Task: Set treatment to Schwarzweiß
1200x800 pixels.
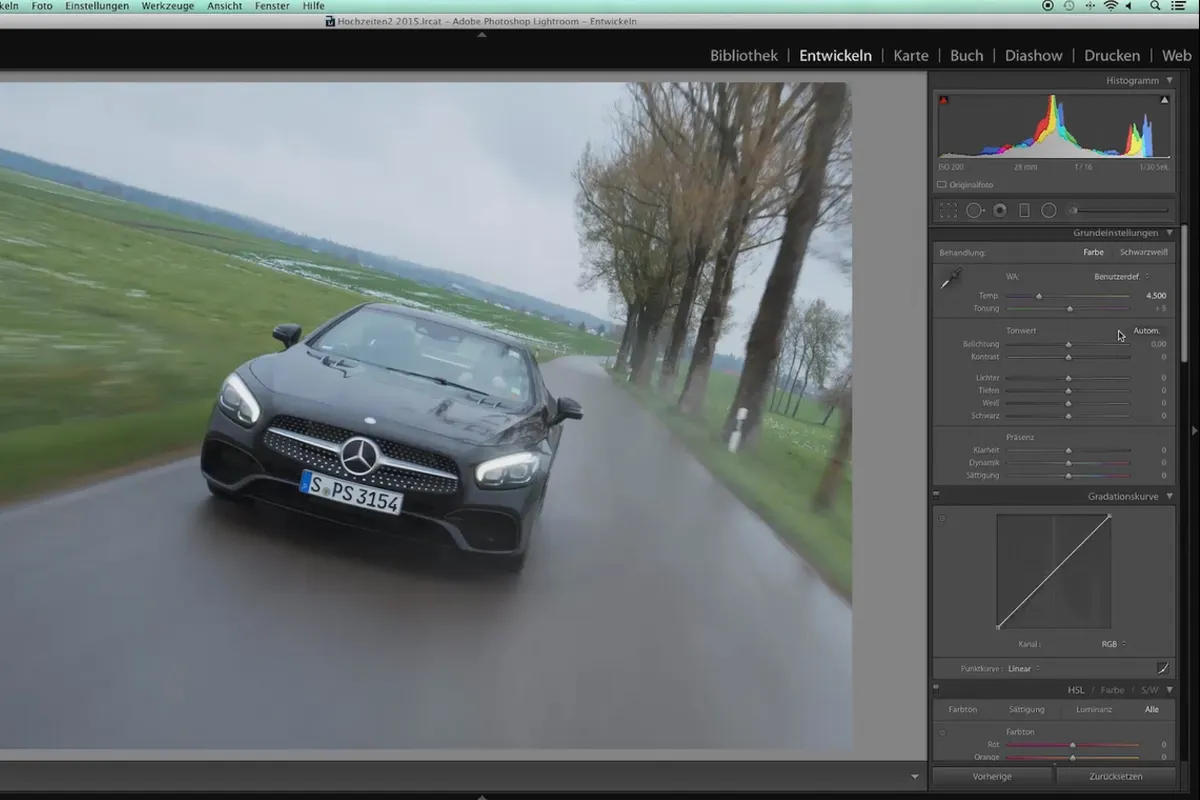Action: (x=1143, y=252)
